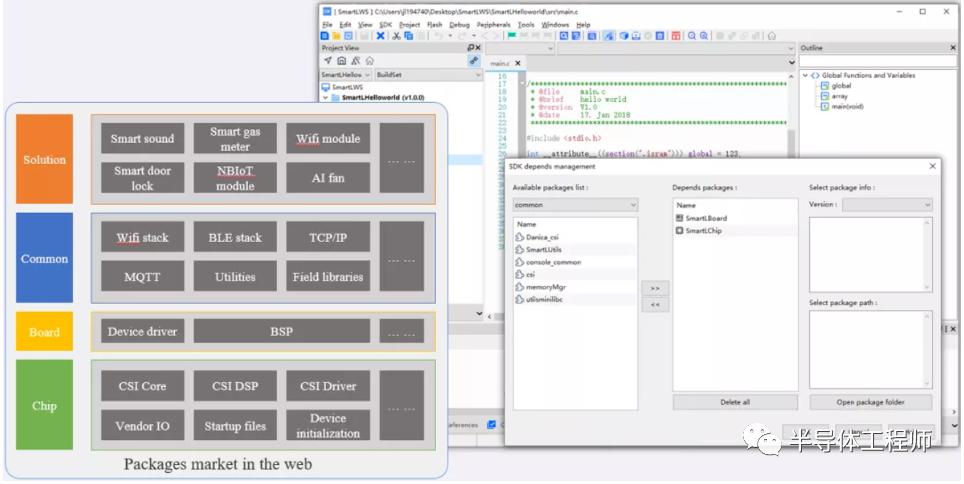
Task: Select the SmartLUtils package
Action: [x=543, y=250]
